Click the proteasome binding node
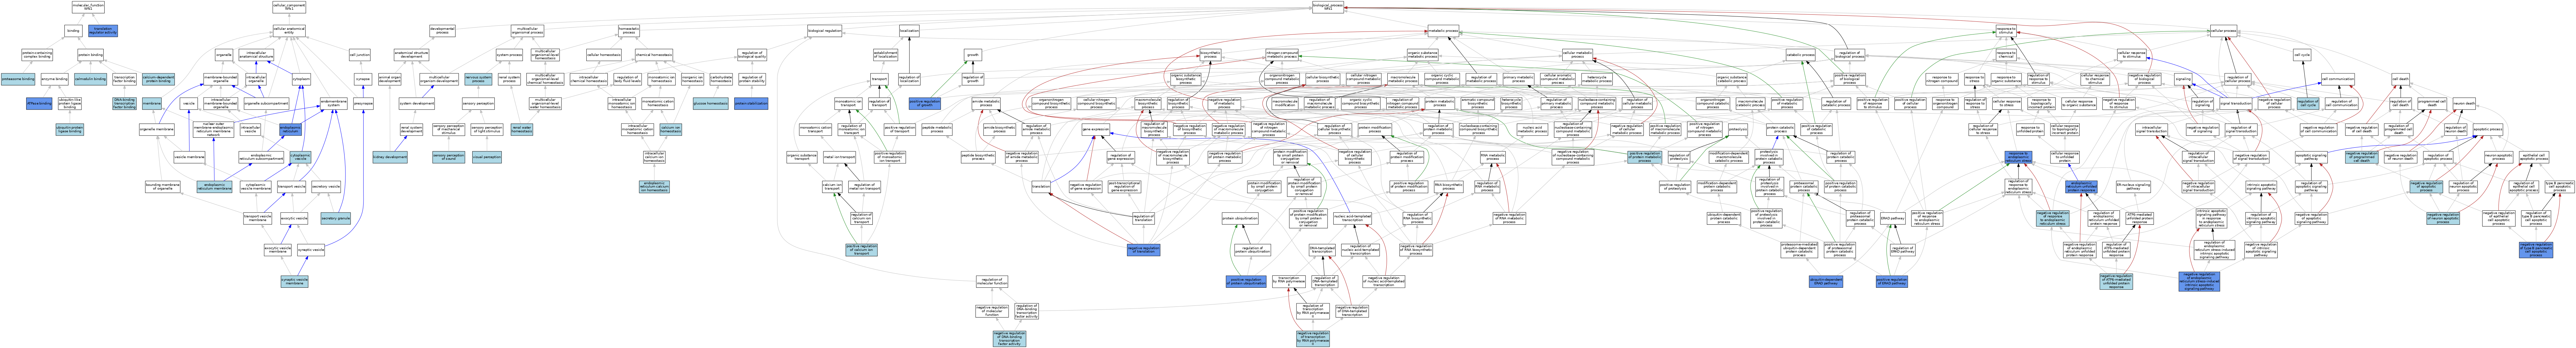The width and height of the screenshot is (2576, 348). tap(18, 79)
